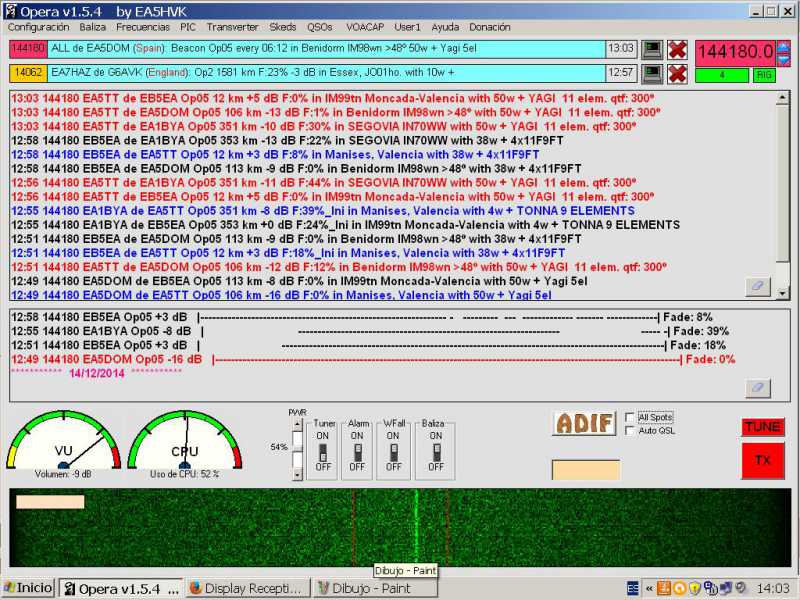Switch to Display Recepti... taskbar window
Screen dimensions: 800x600
pos(248,588)
